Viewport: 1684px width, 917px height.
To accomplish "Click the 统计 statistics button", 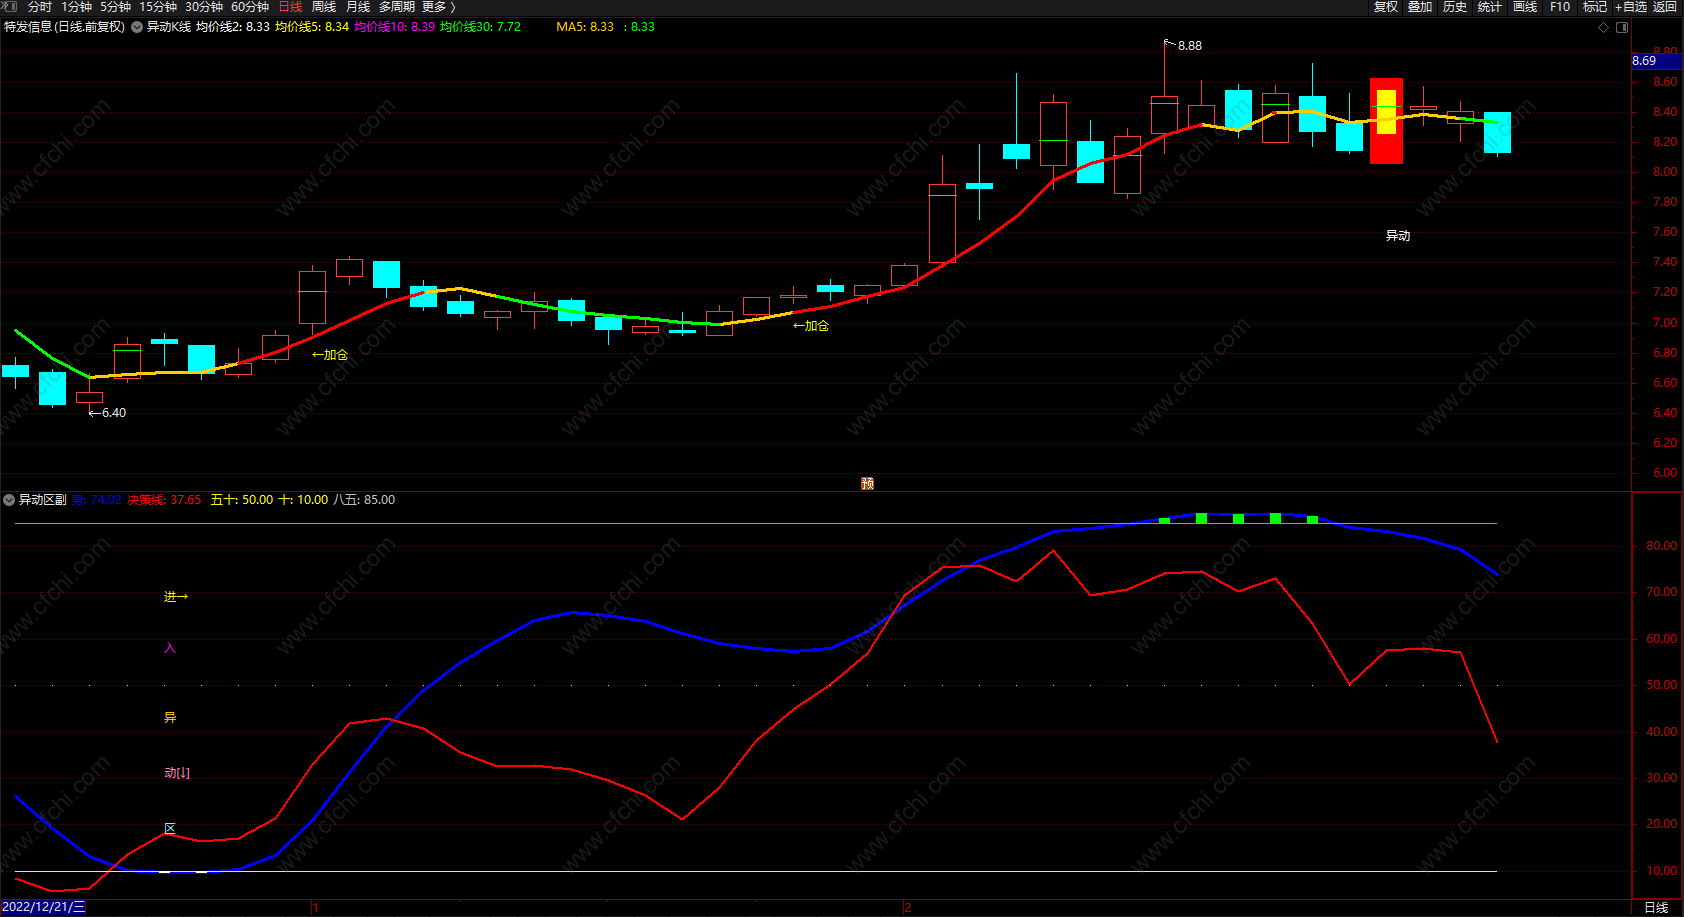I will click(x=1490, y=7).
